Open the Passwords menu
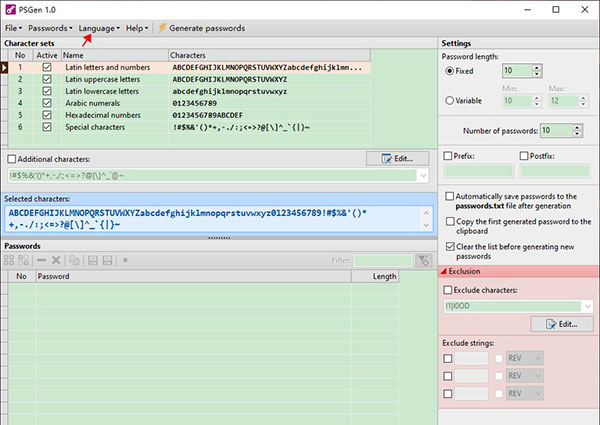 [x=50, y=28]
